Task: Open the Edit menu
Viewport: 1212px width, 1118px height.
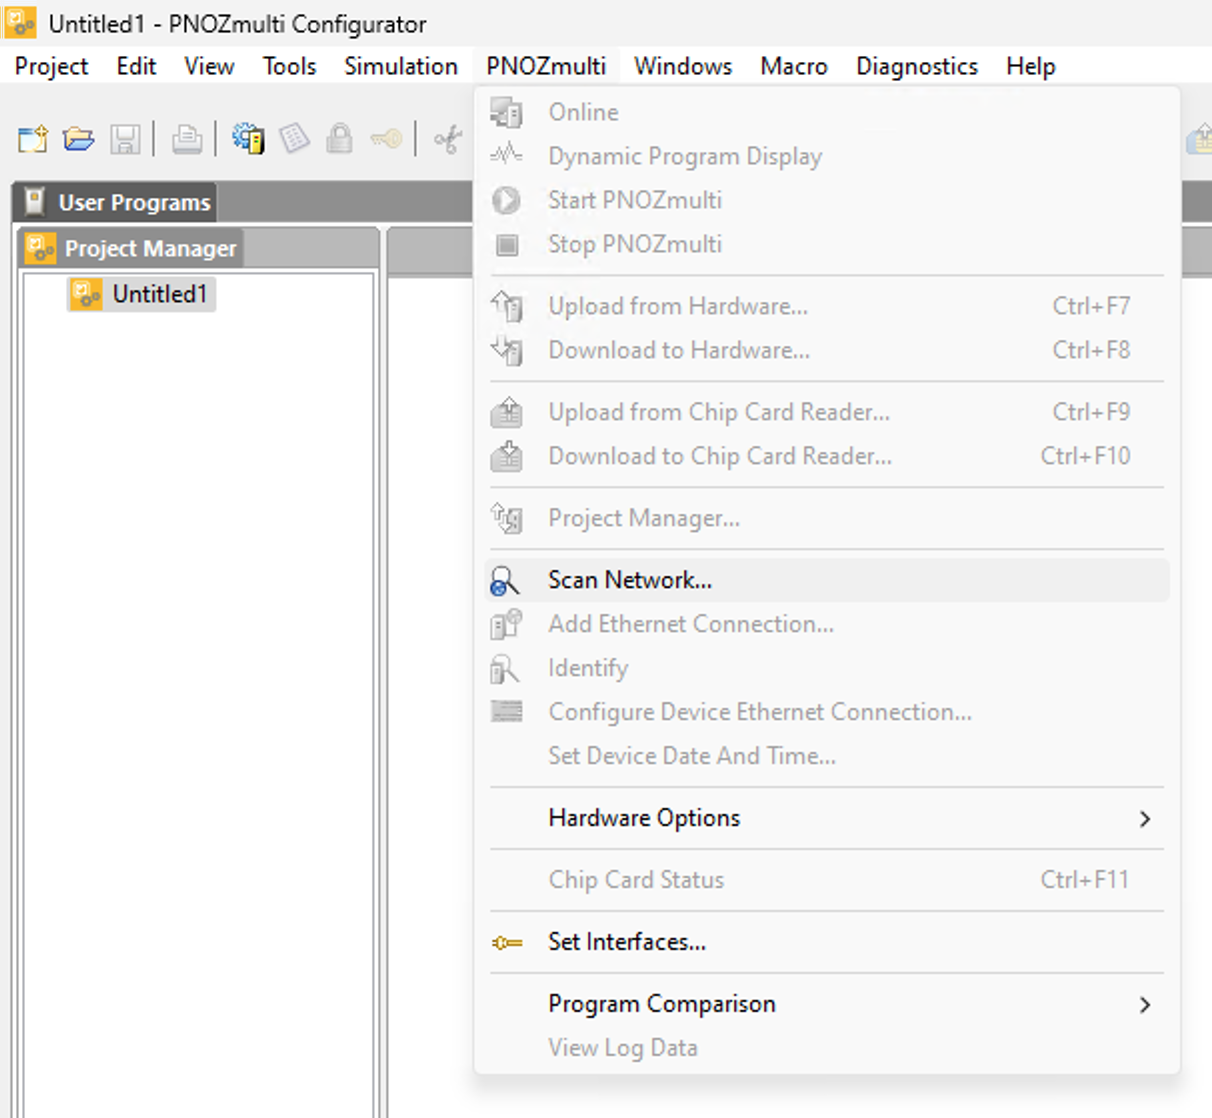Action: click(x=136, y=66)
